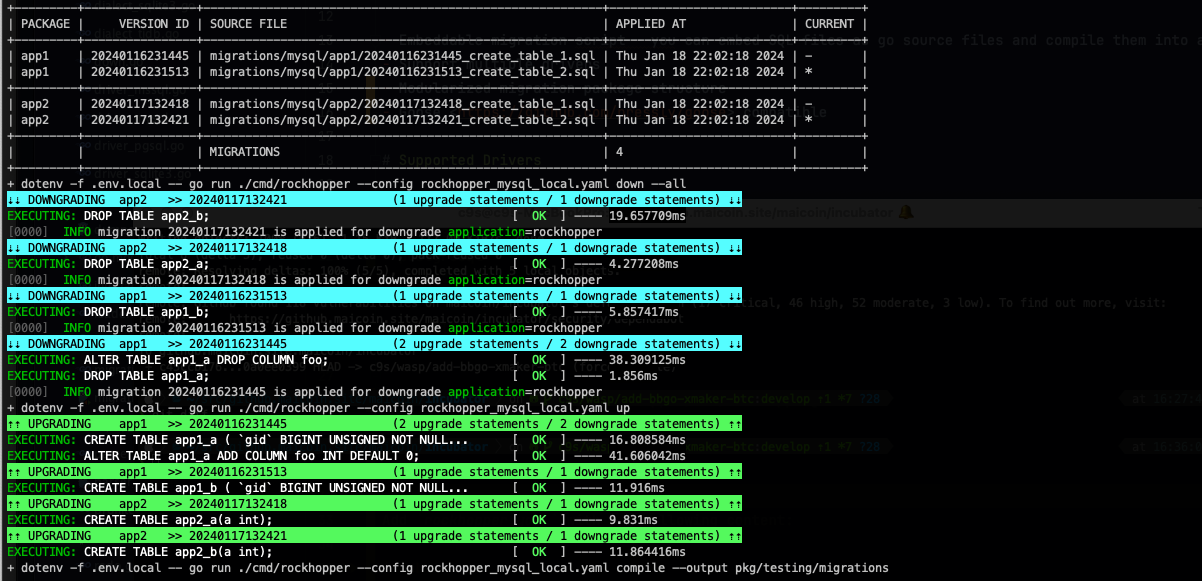This screenshot has width=1202, height=581.
Task: Click the 38.309125ms timing value
Action: [647, 361]
